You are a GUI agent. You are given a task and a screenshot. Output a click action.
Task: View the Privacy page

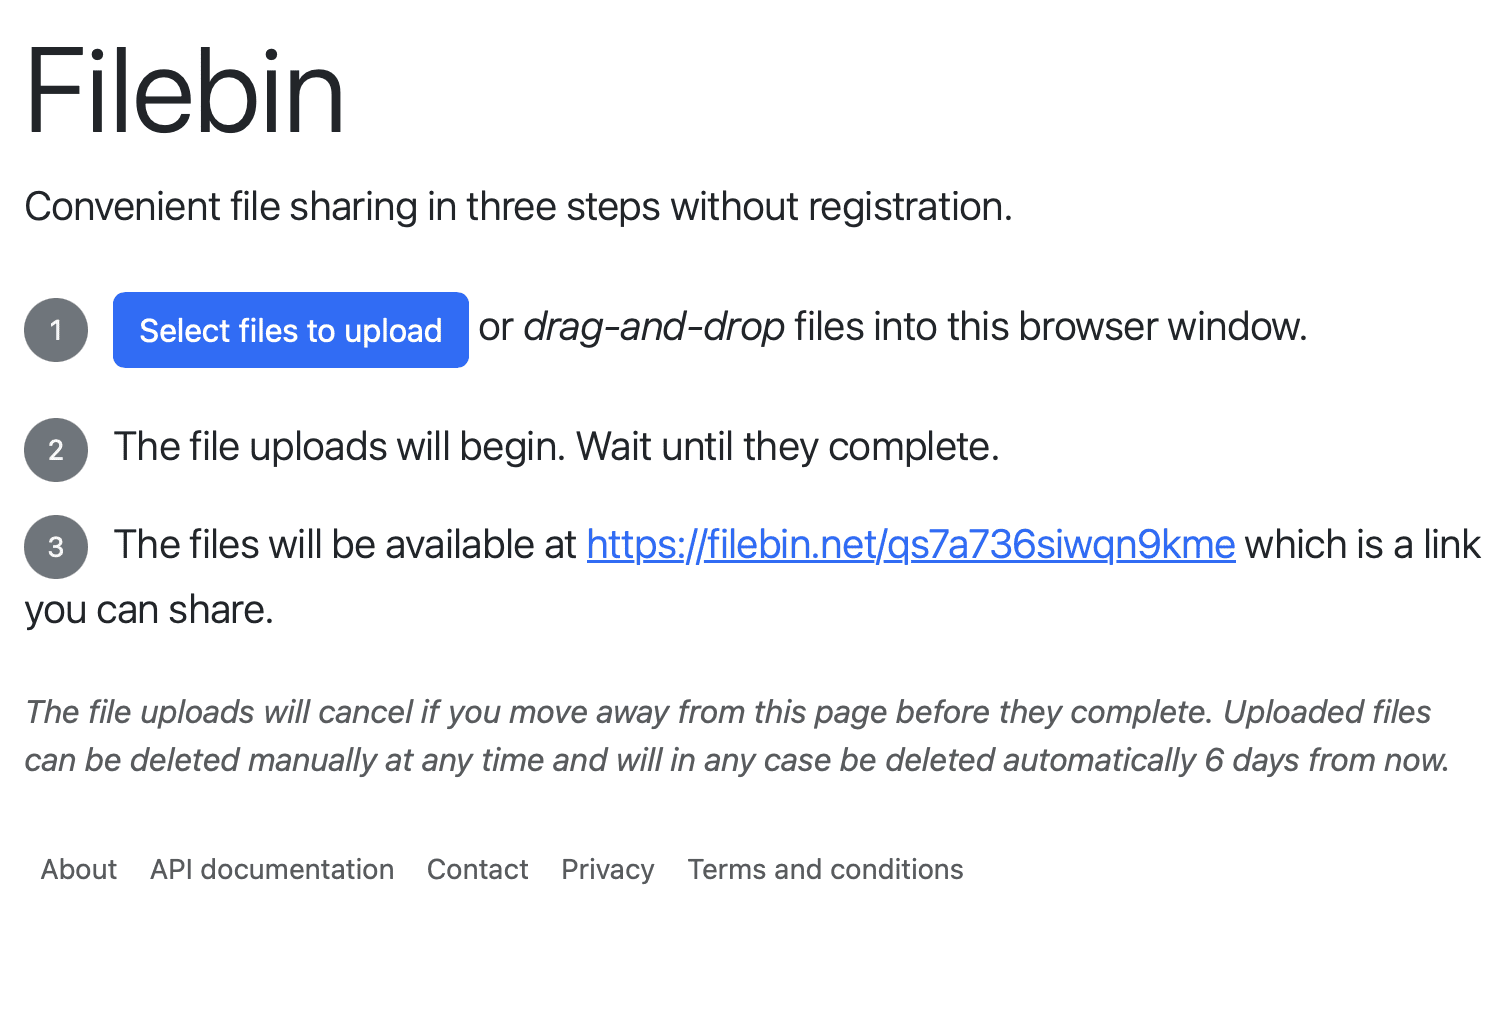point(607,869)
